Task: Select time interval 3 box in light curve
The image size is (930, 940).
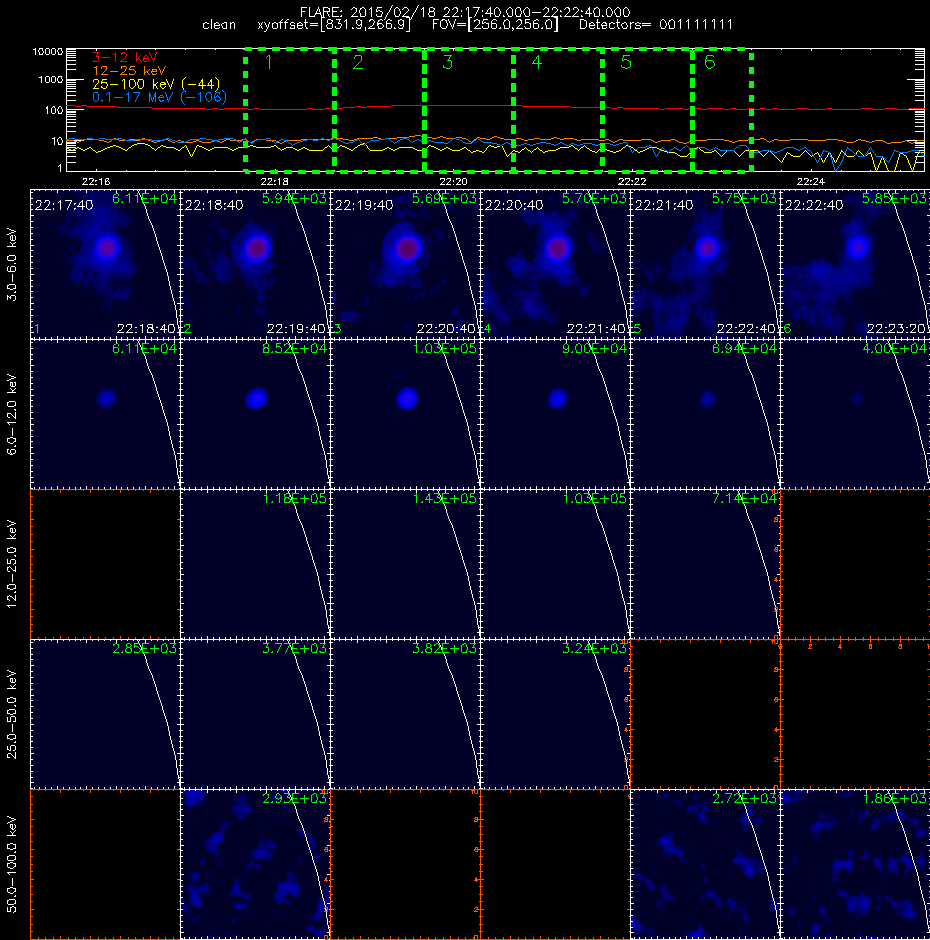Action: (x=468, y=110)
